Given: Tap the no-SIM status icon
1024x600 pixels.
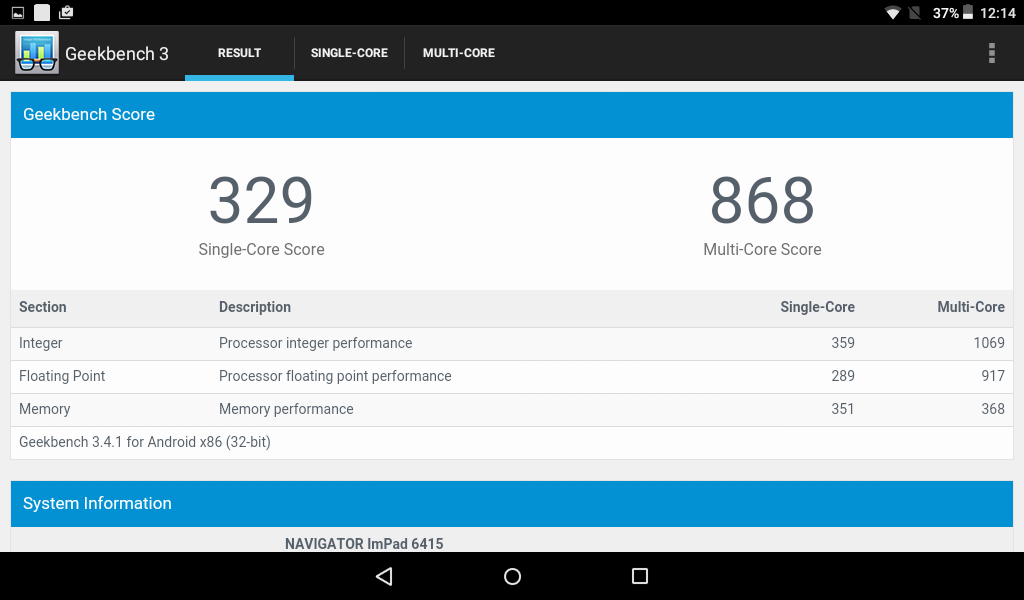Looking at the screenshot, I should [915, 13].
